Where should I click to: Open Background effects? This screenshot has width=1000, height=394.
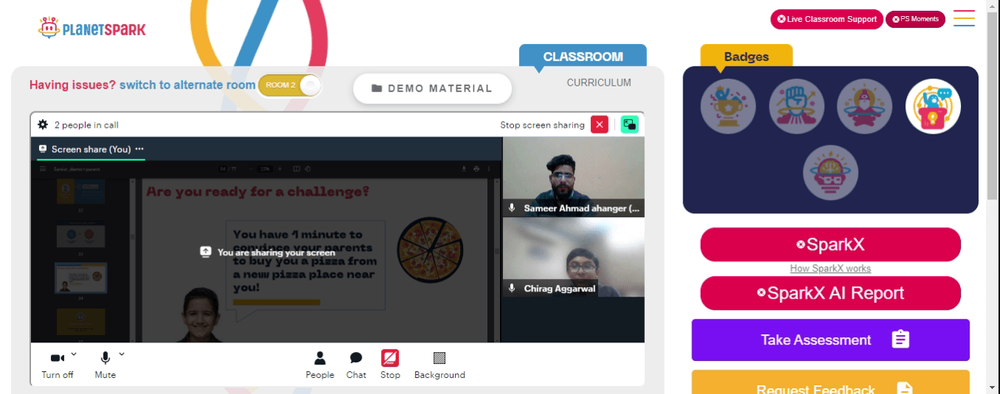tap(439, 365)
